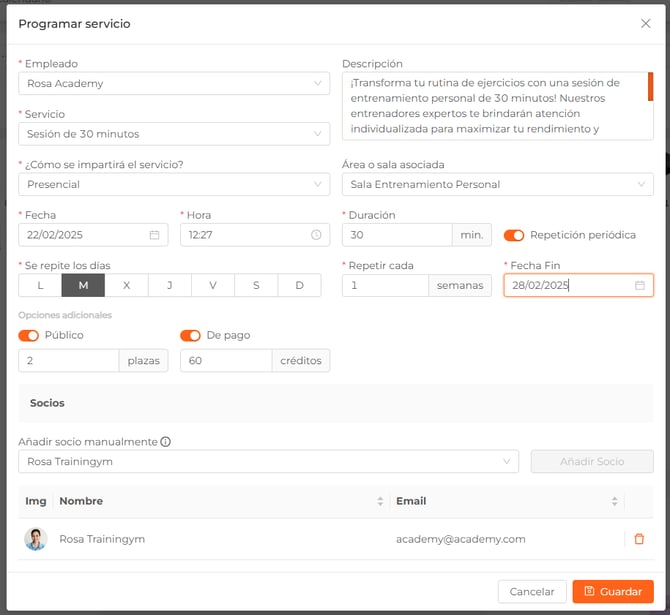Close the Programar servicio dialog

click(x=645, y=24)
